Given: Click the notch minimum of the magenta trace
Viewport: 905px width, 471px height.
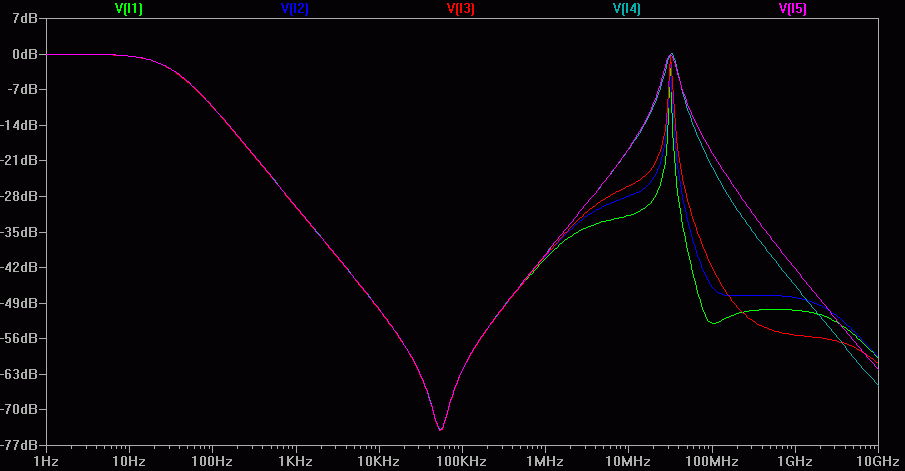Looking at the screenshot, I should coord(441,429).
